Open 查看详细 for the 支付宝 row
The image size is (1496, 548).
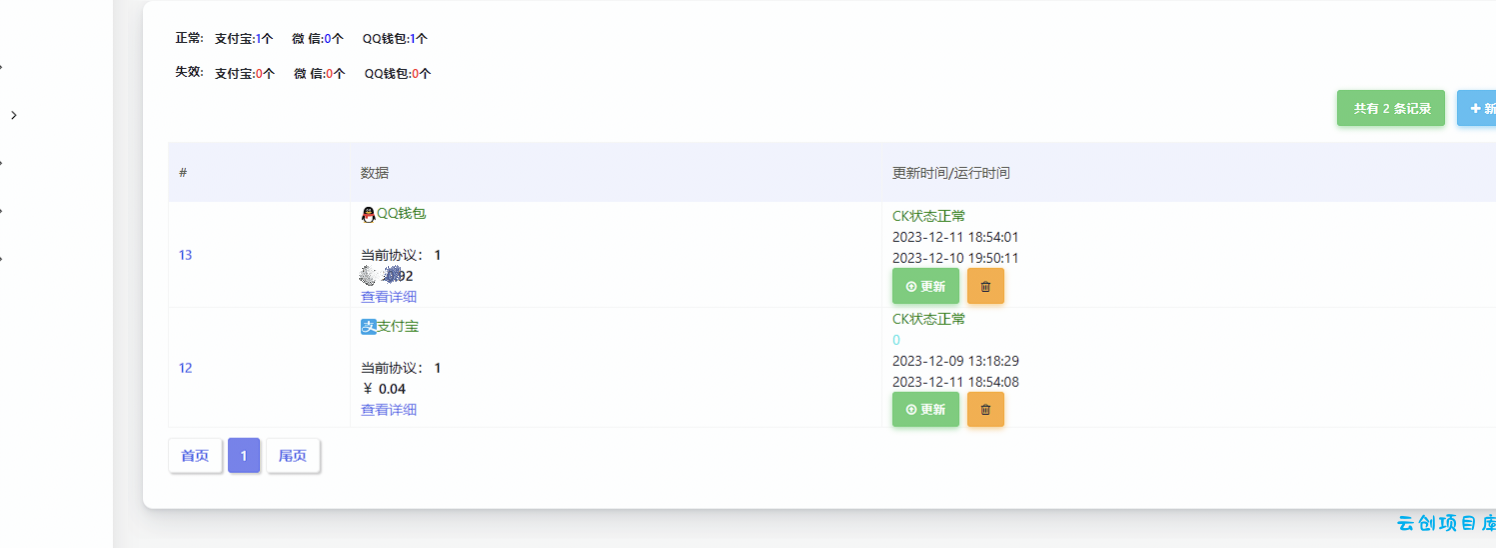tap(389, 410)
